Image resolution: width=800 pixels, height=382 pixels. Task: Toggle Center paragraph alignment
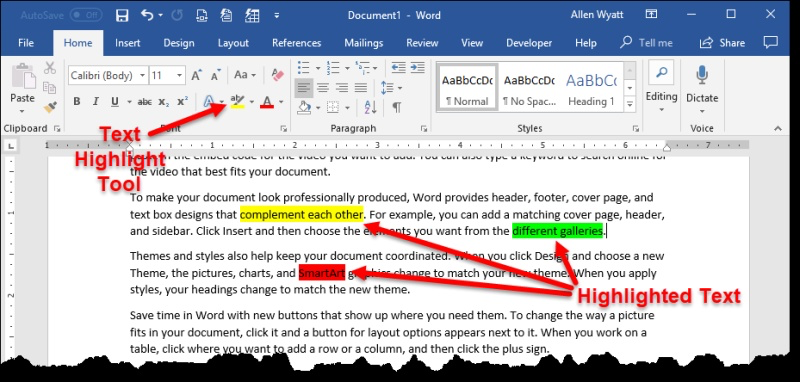pos(322,88)
